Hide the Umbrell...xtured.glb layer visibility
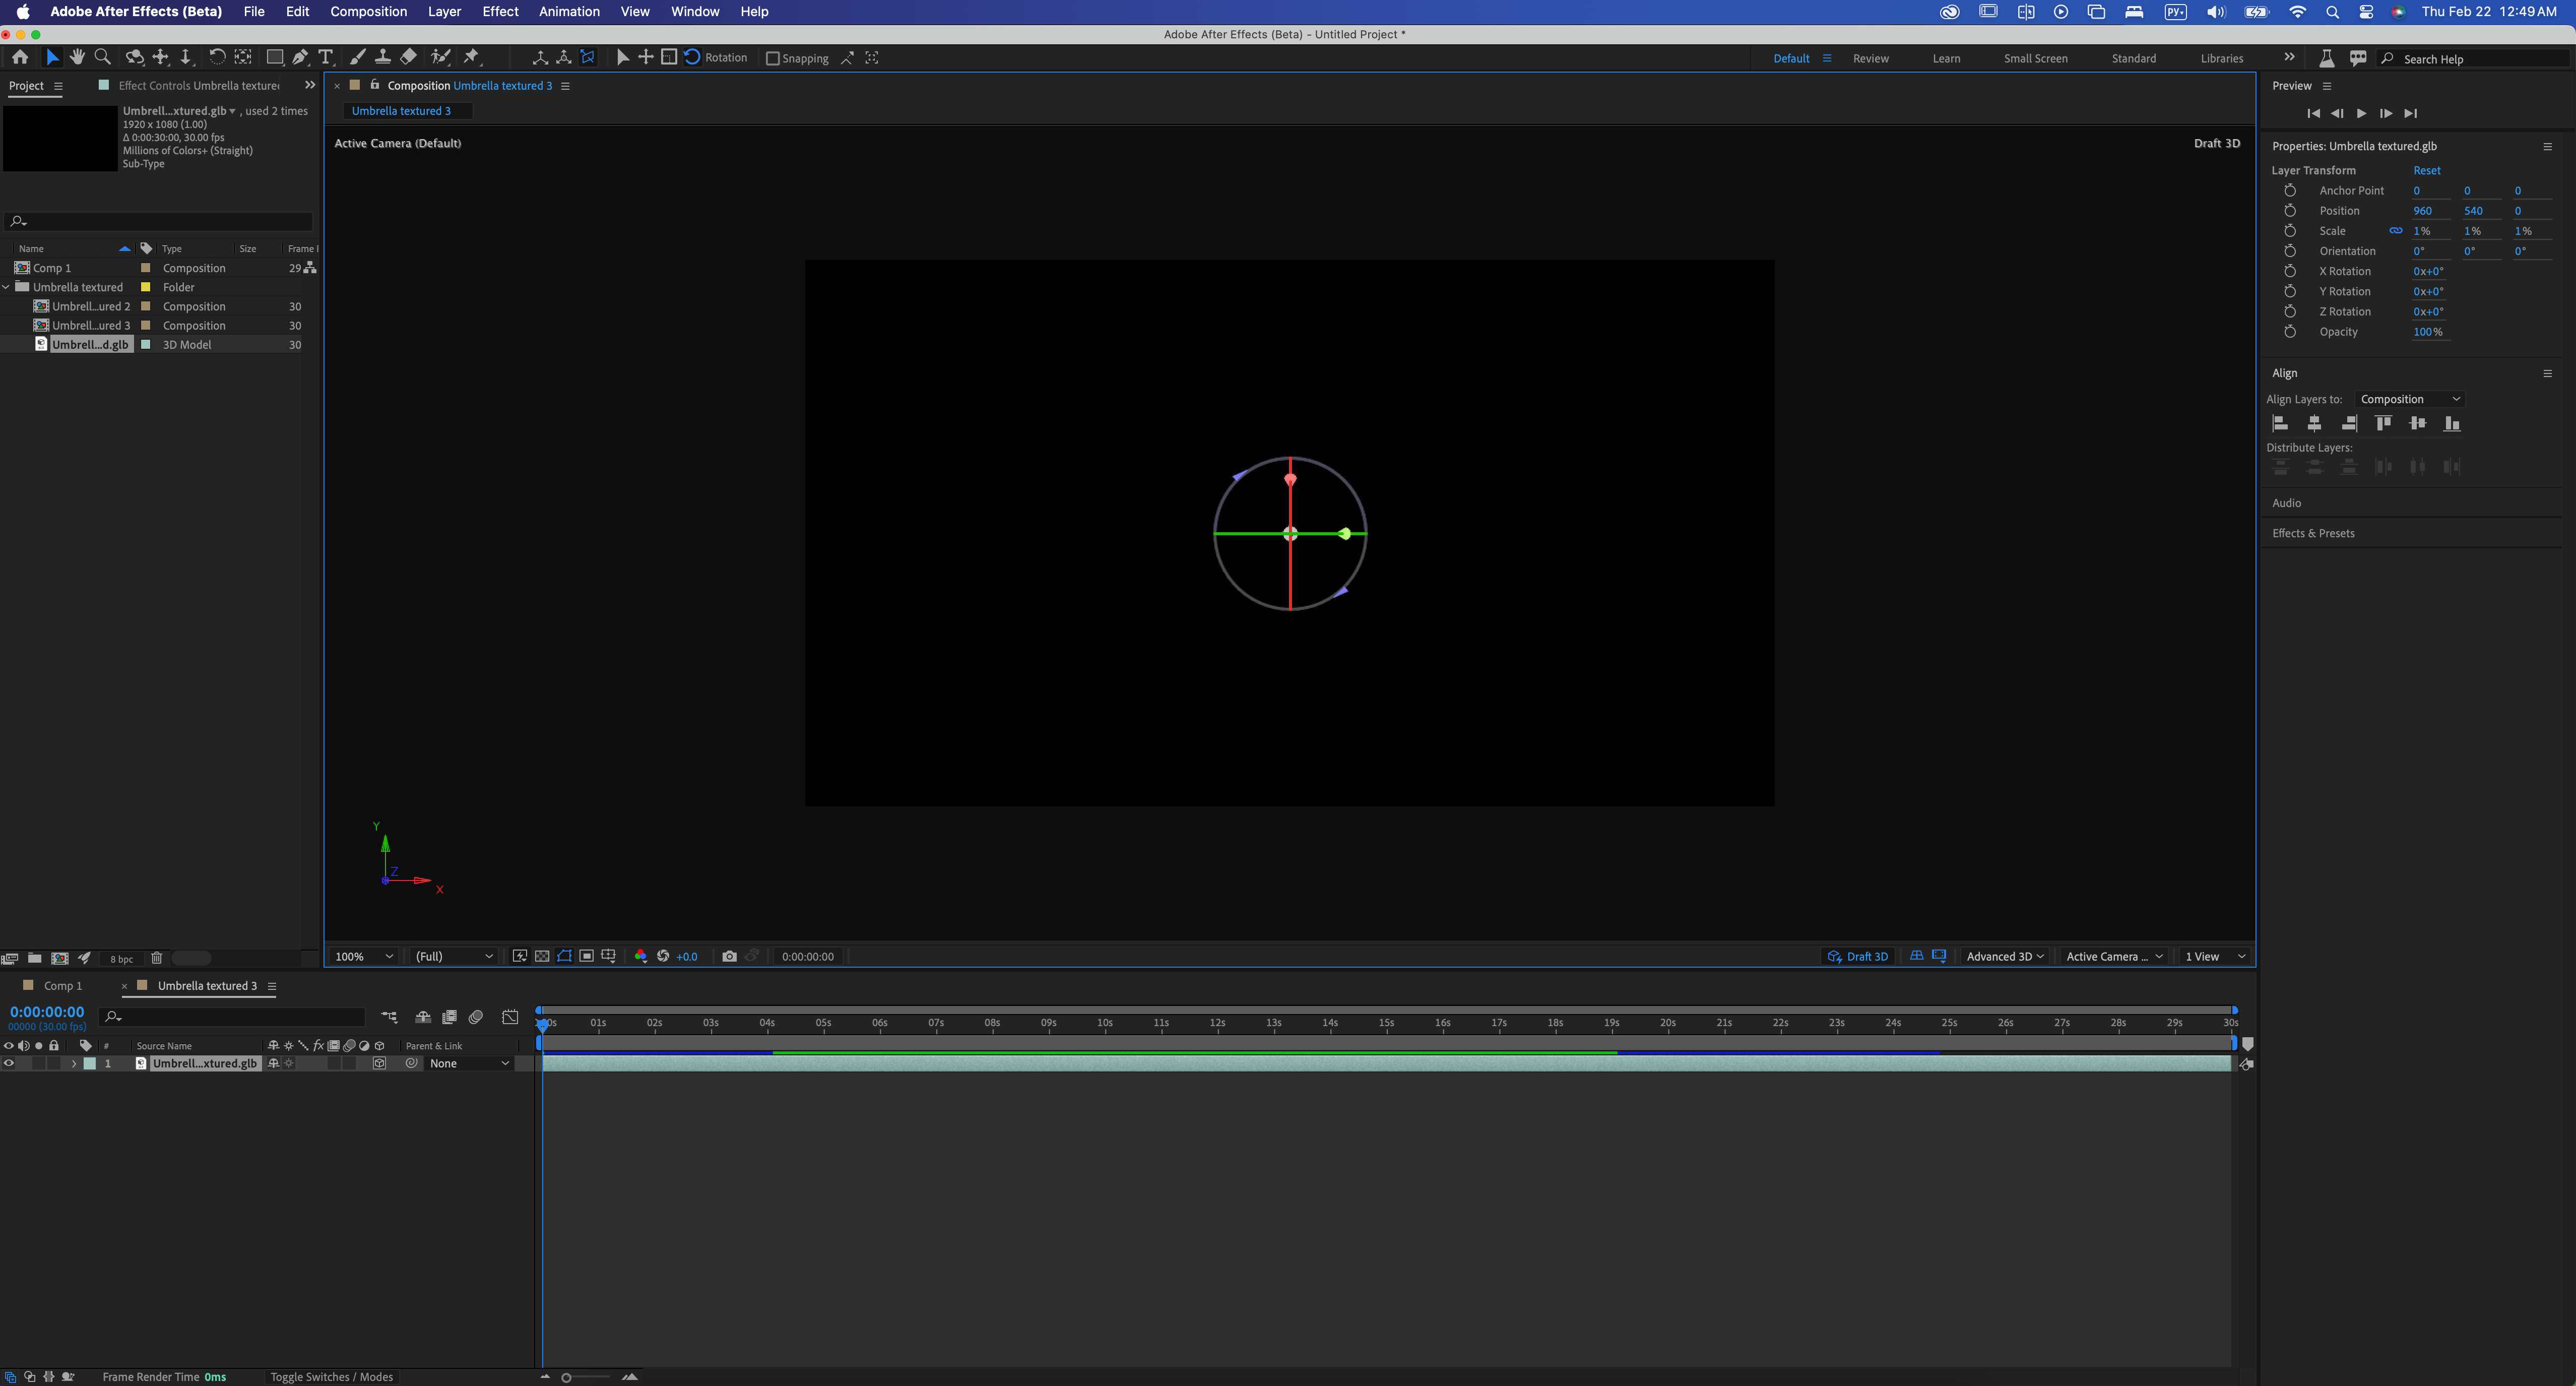2576x1386 pixels. [x=9, y=1063]
